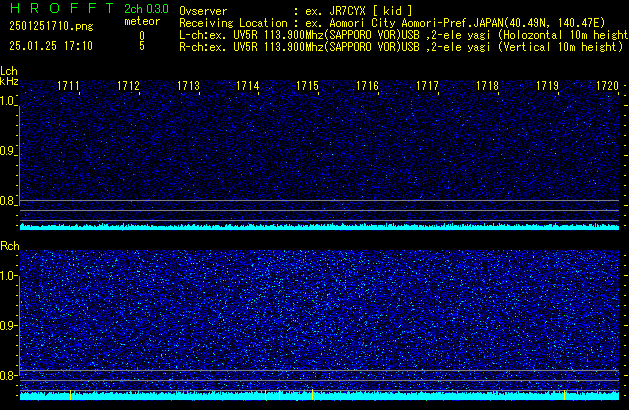Select the 1714 time tick label

248,86
